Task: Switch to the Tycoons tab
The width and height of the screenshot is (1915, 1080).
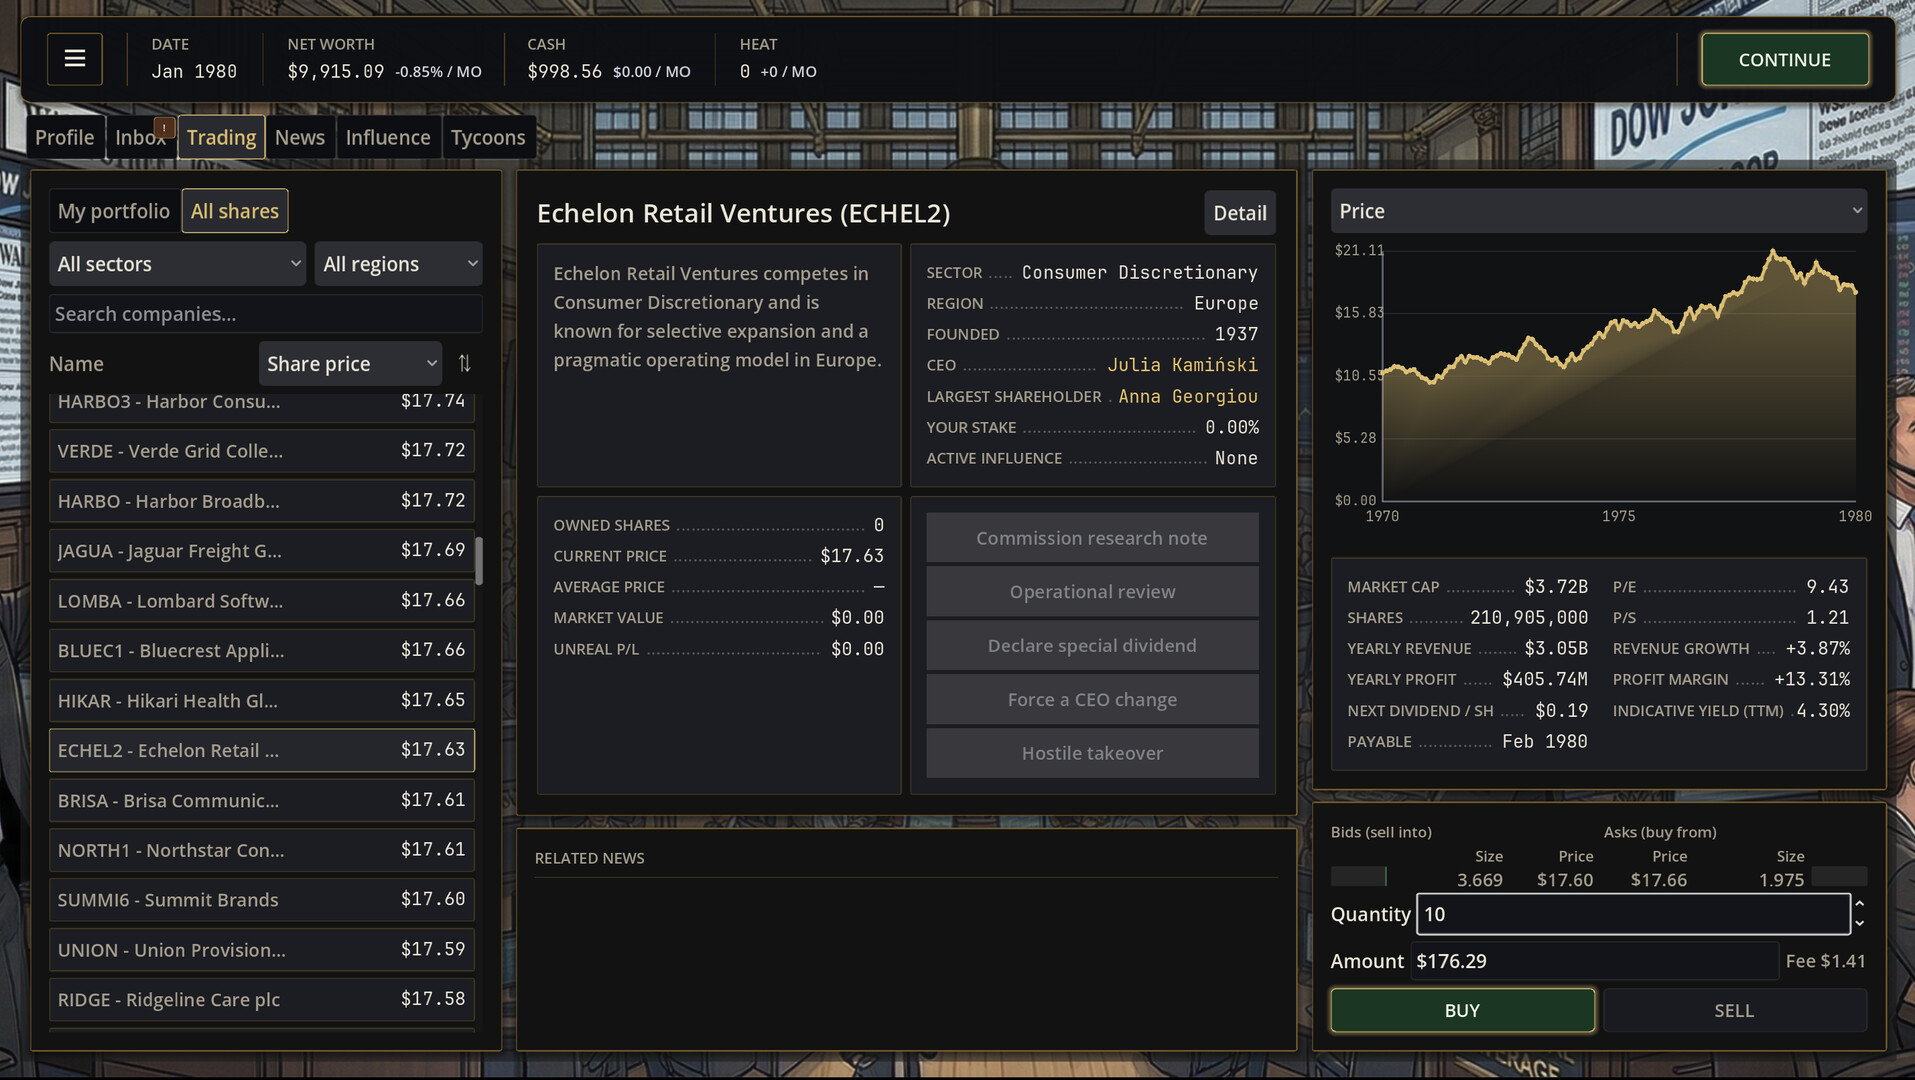Action: pos(487,138)
